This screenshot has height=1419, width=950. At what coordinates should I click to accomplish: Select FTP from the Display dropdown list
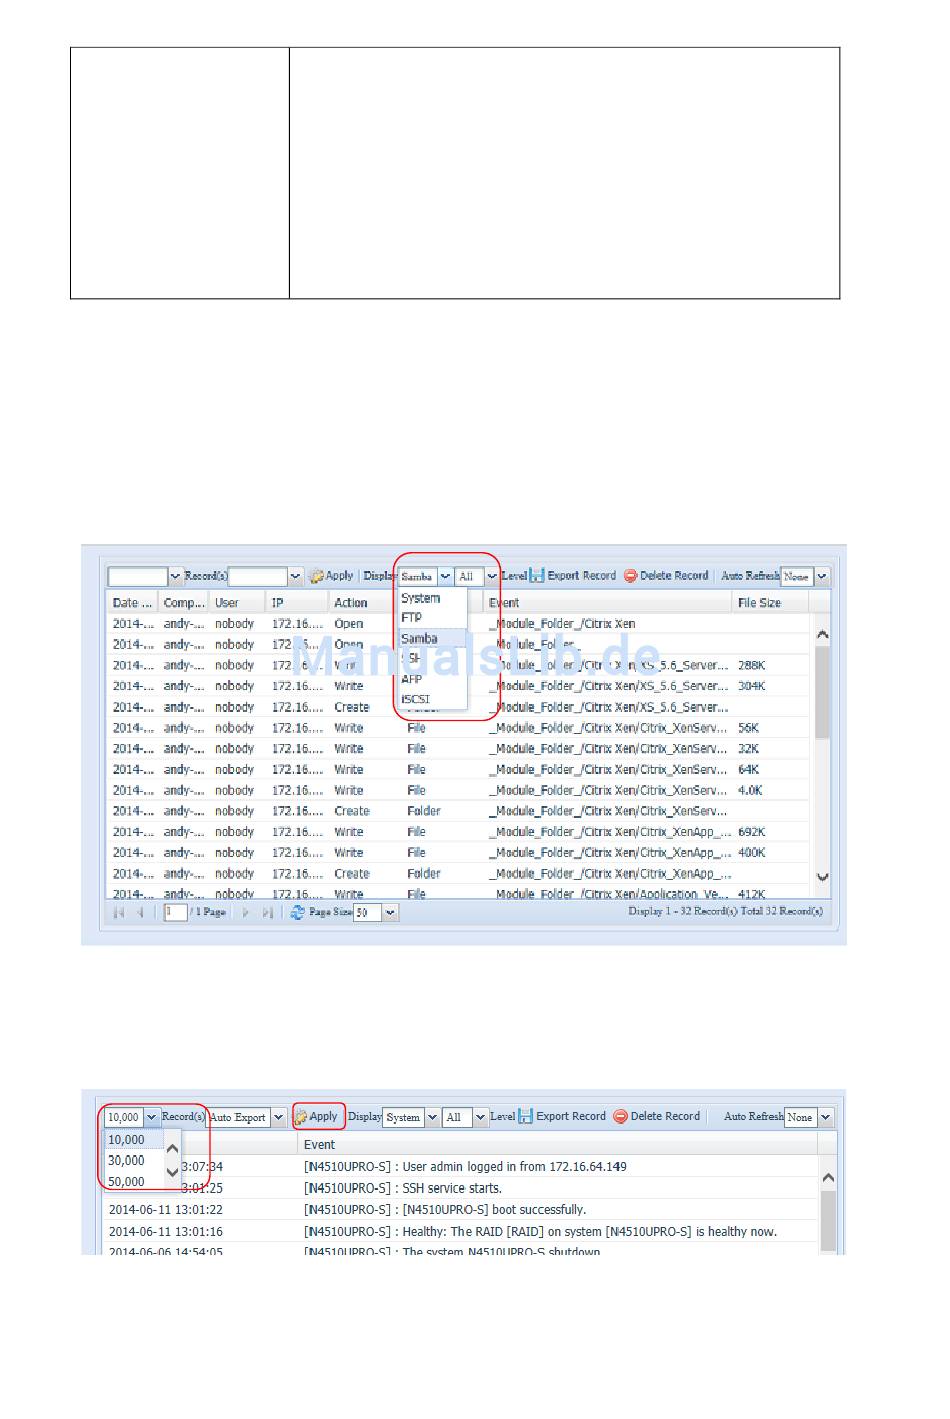[x=432, y=618]
